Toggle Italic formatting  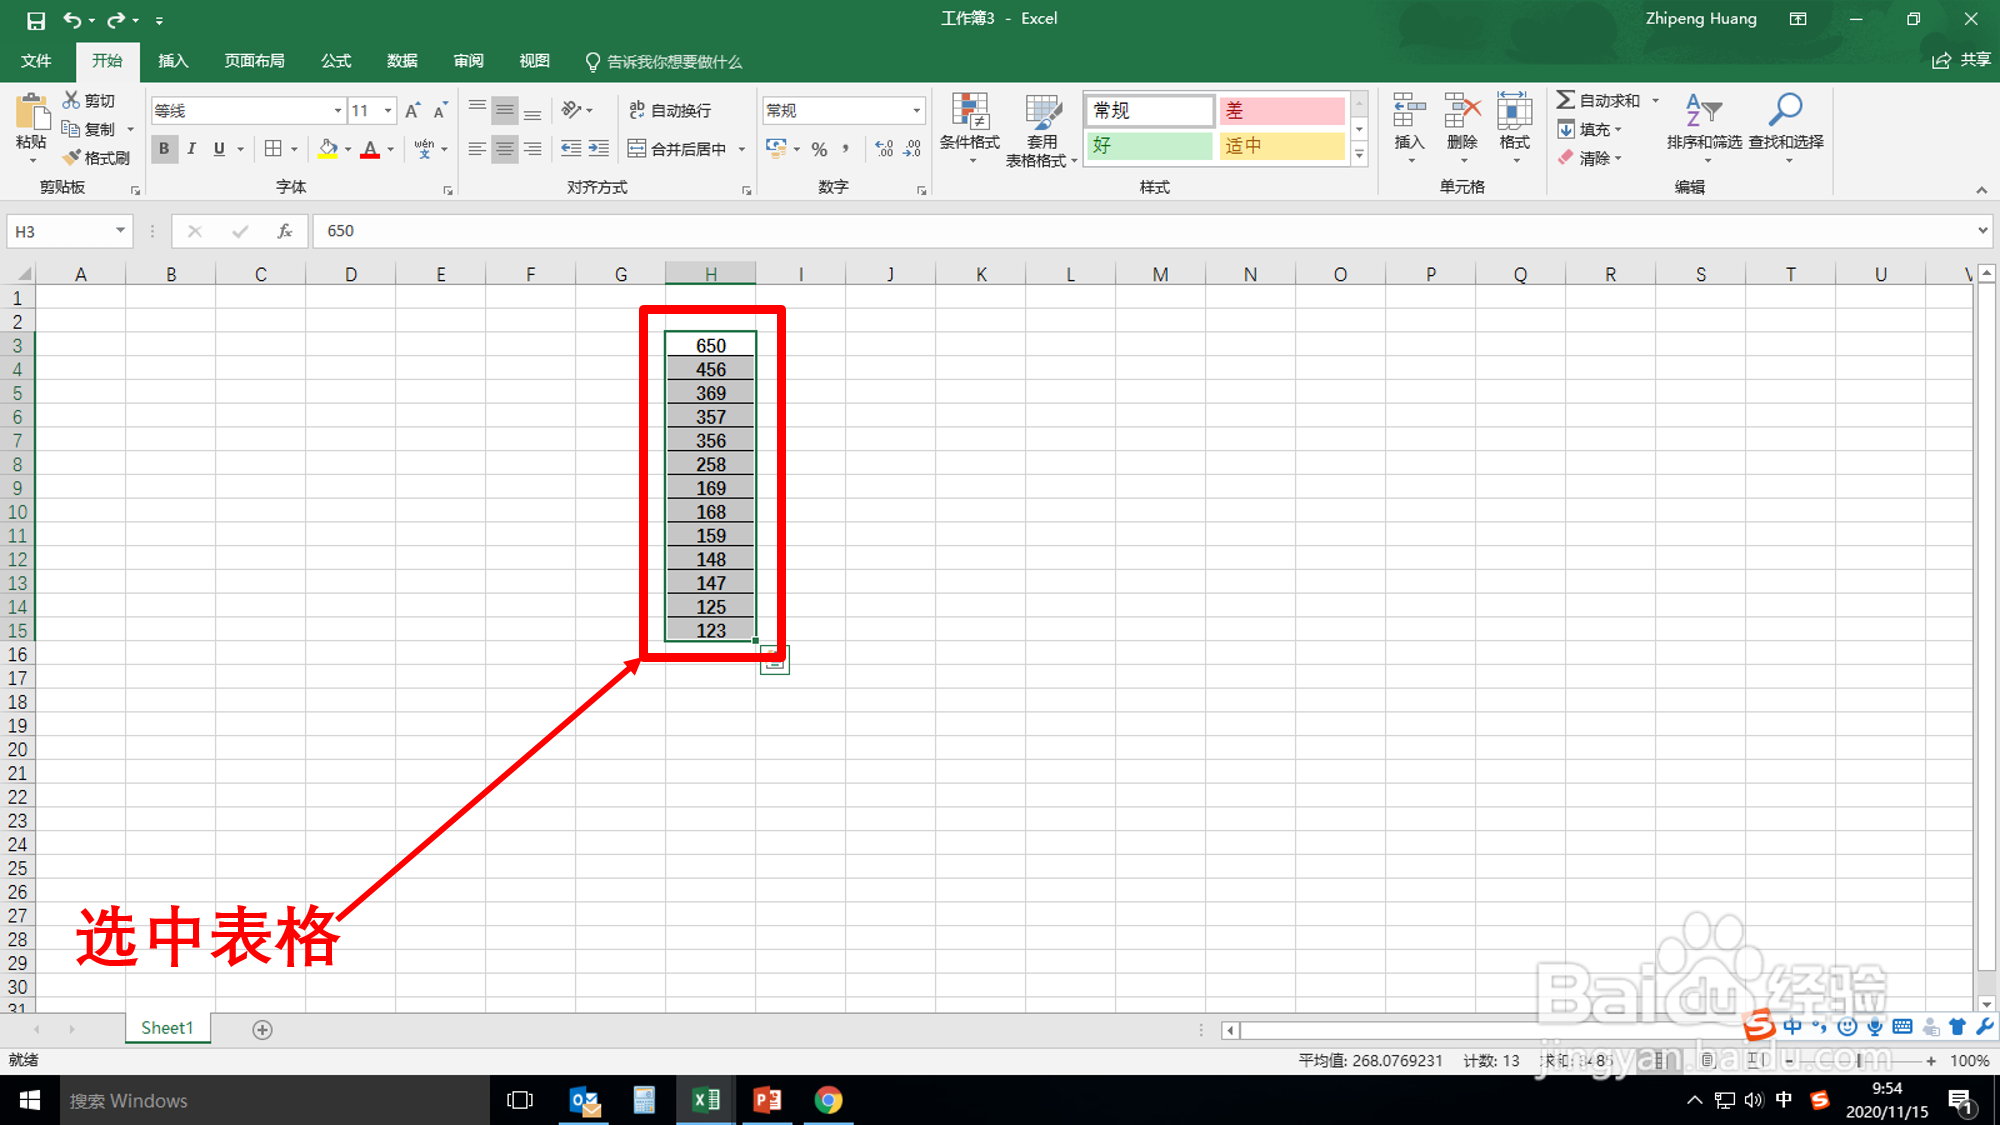pyautogui.click(x=191, y=149)
